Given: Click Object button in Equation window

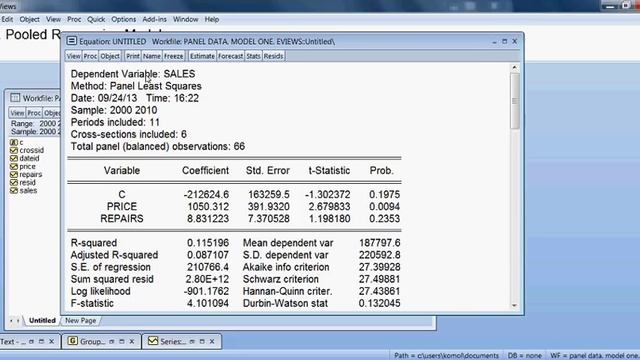Looking at the screenshot, I should tap(110, 56).
